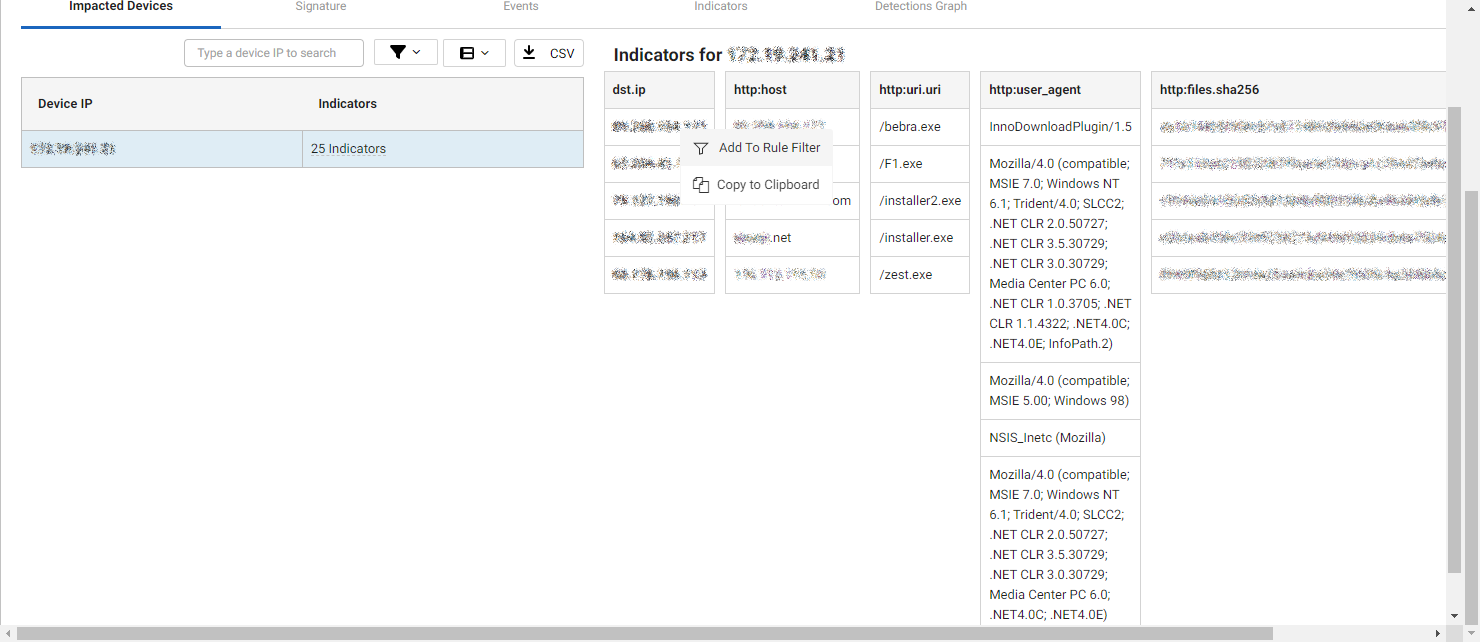Select the MSIE 5.00; Windows 98 user agent
Viewport: 1480px width, 642px height.
(1060, 391)
